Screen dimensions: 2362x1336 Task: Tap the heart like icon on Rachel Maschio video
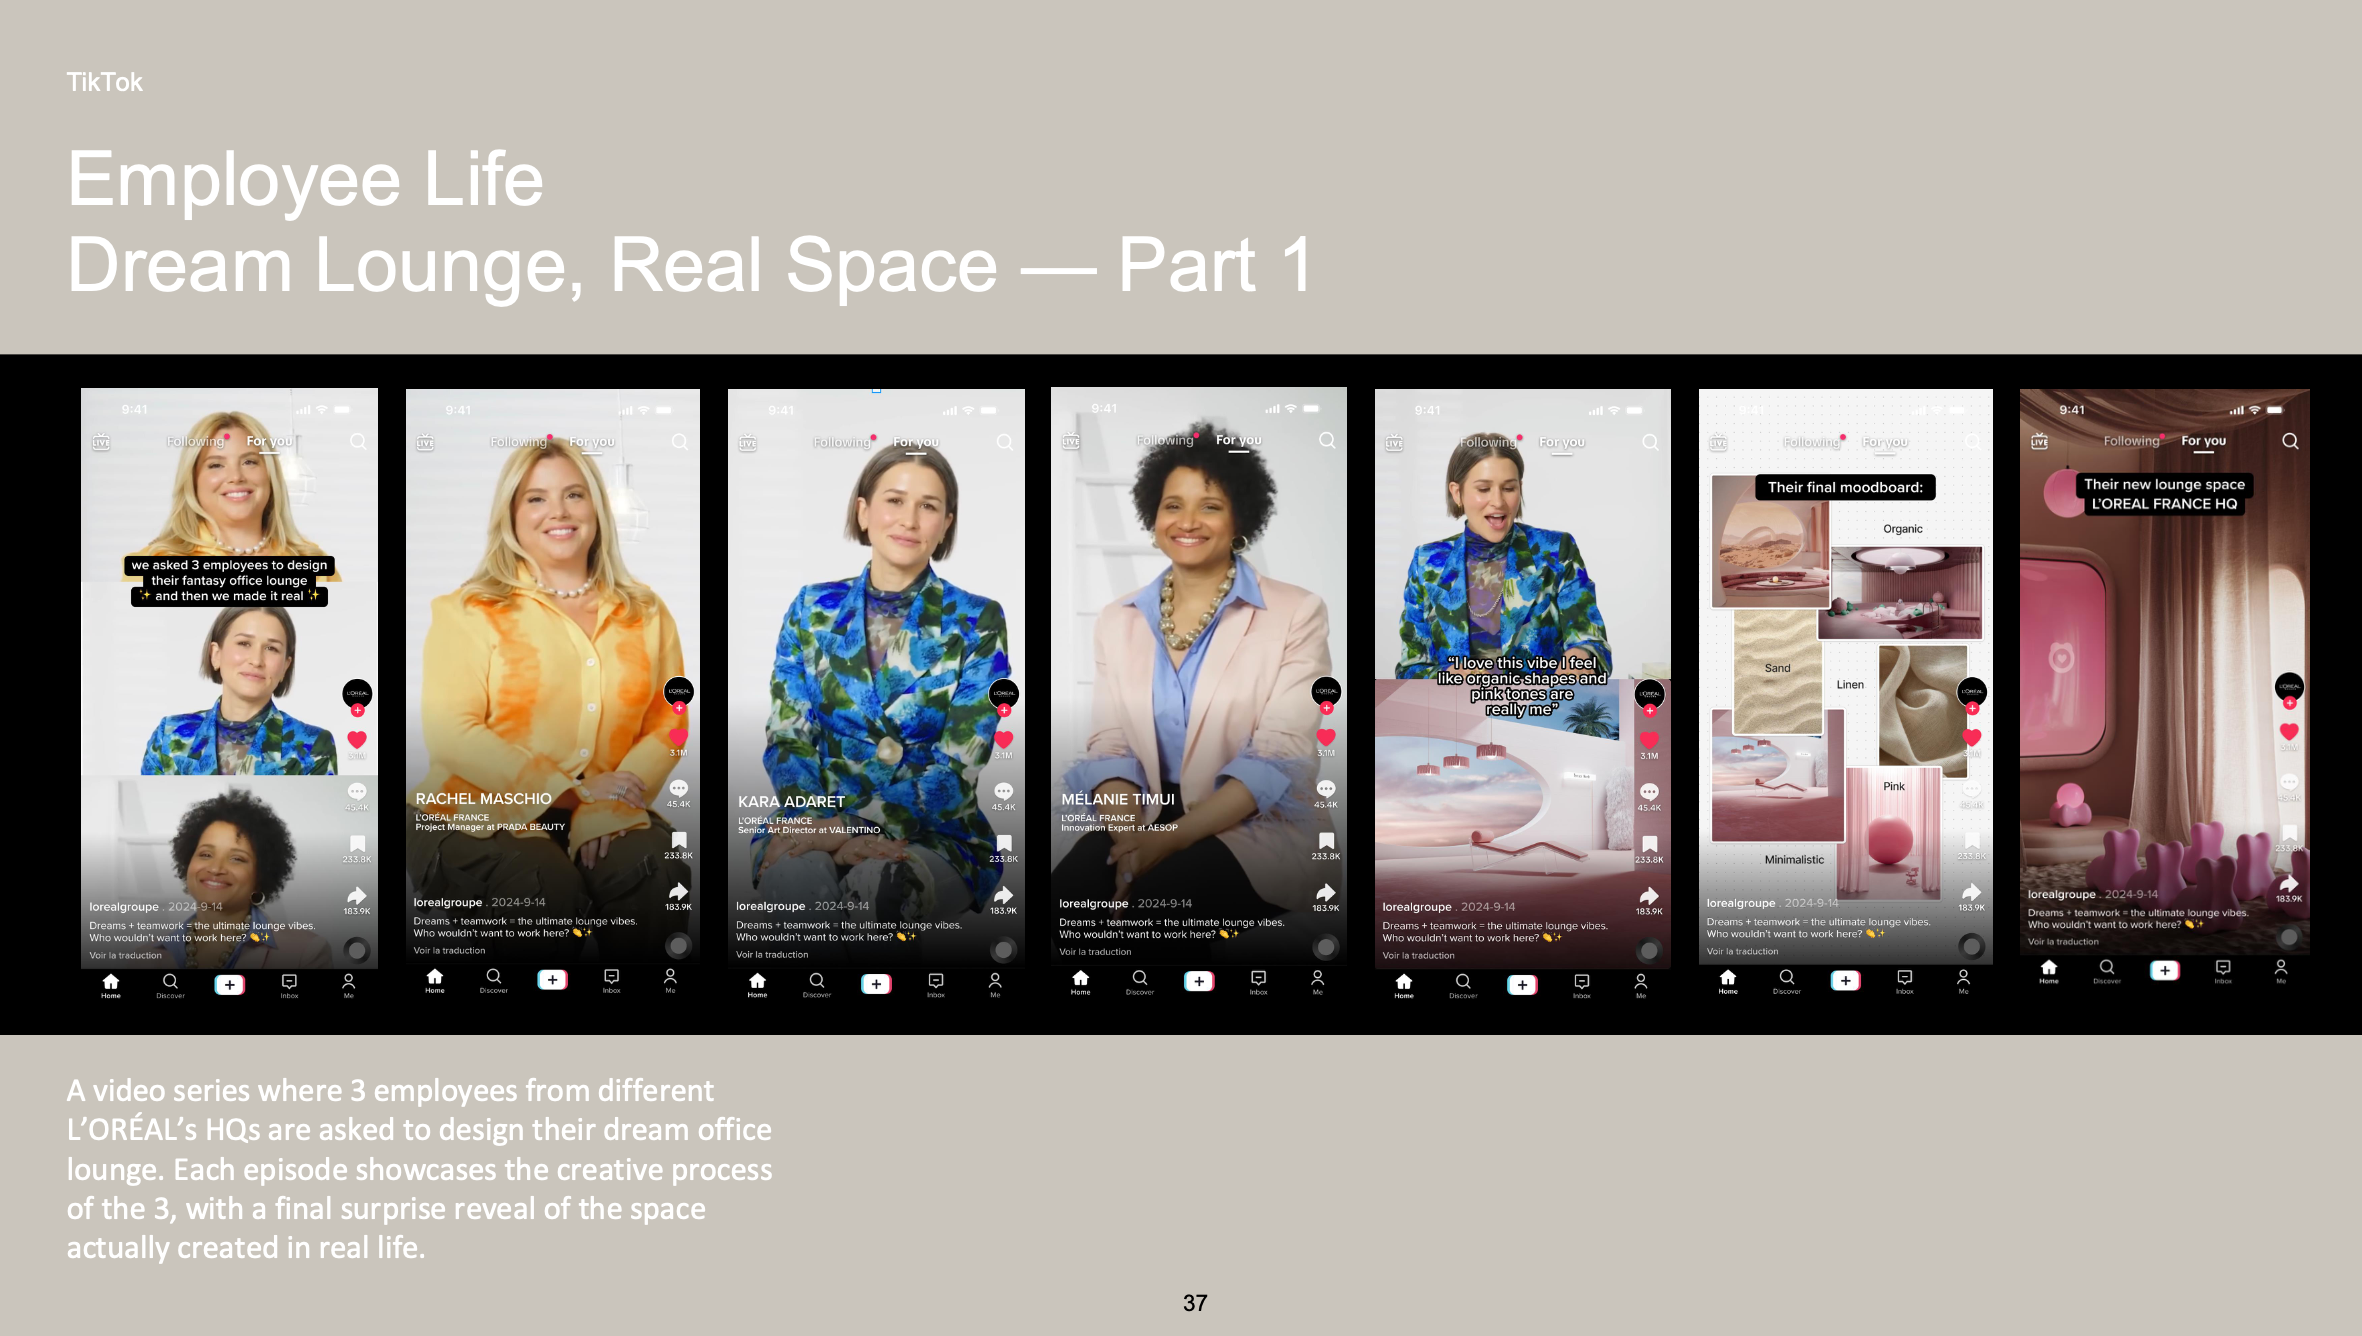pos(678,737)
